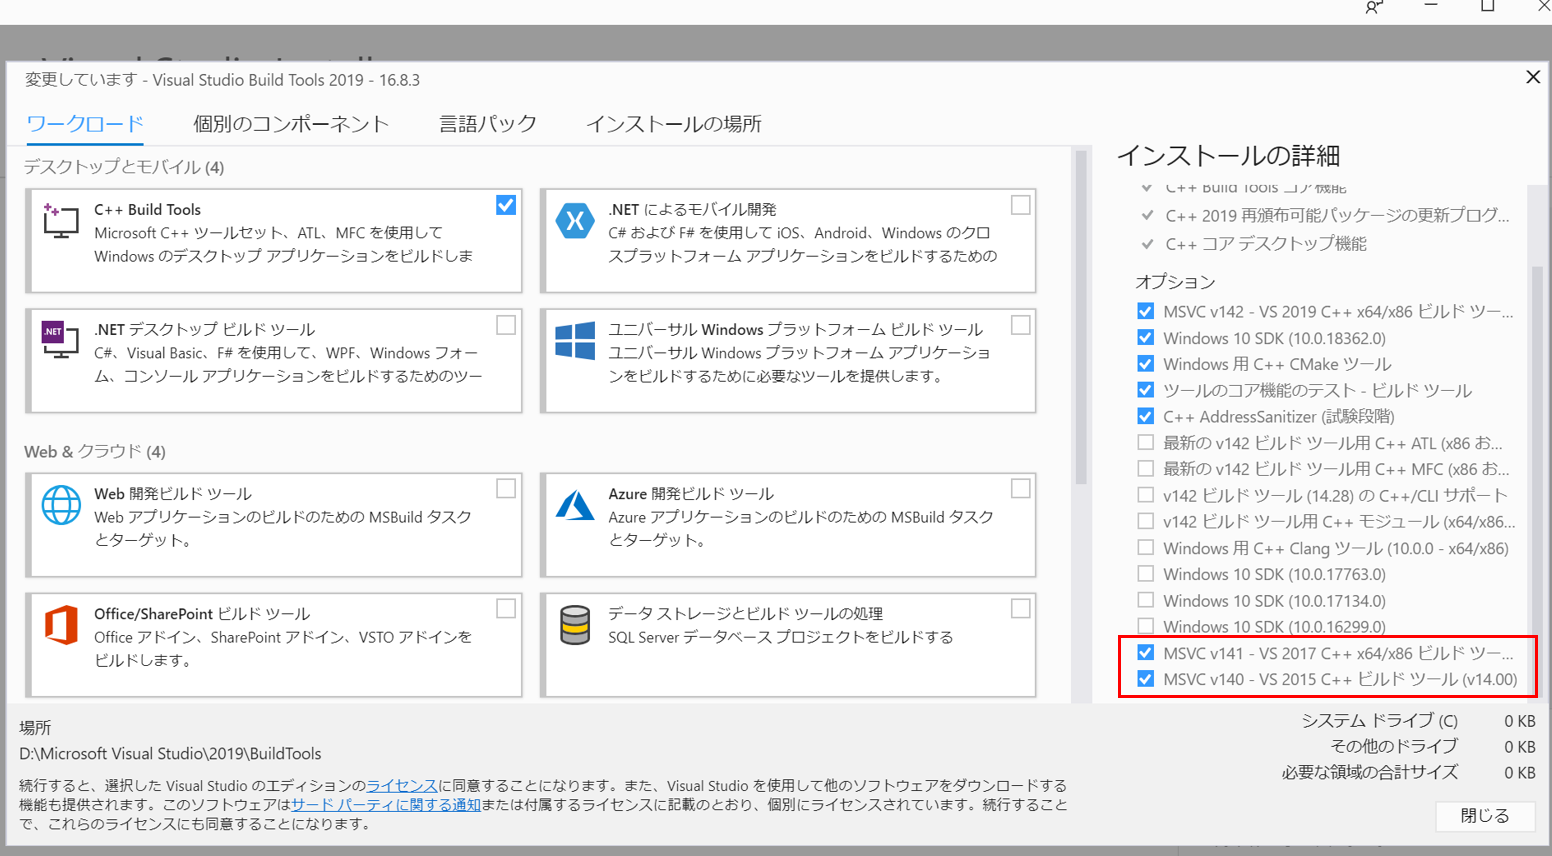
Task: Check 最新の v142 ビルド ツール用 C++ ATL
Action: pos(1146,442)
